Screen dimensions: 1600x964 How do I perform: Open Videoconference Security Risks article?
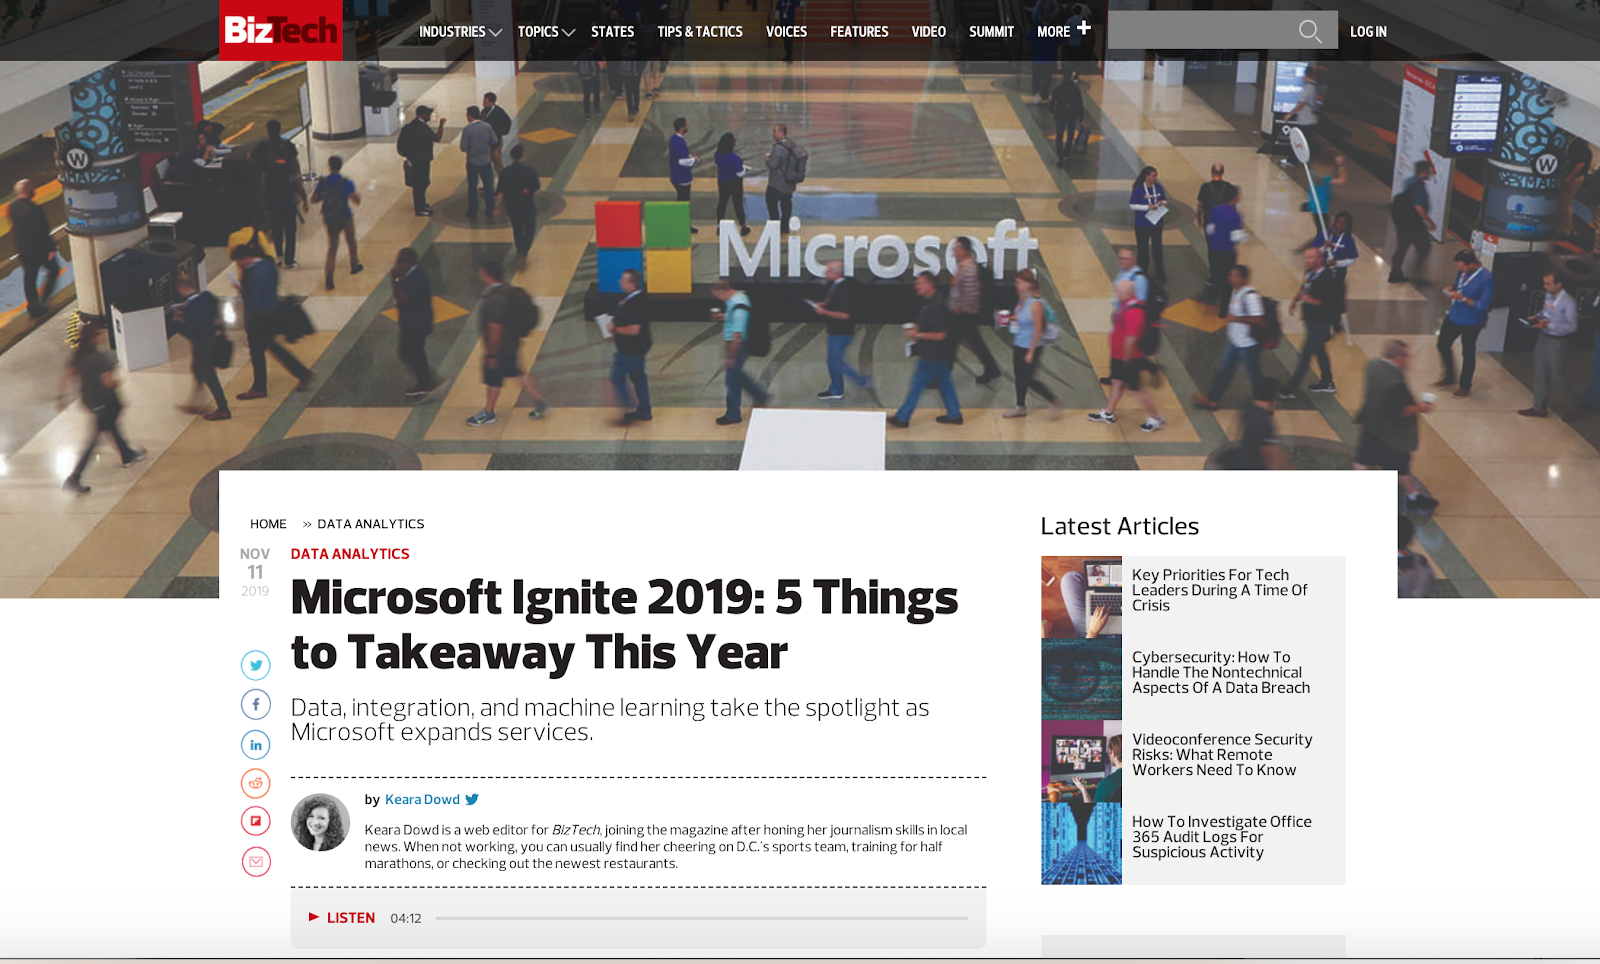tap(1222, 754)
